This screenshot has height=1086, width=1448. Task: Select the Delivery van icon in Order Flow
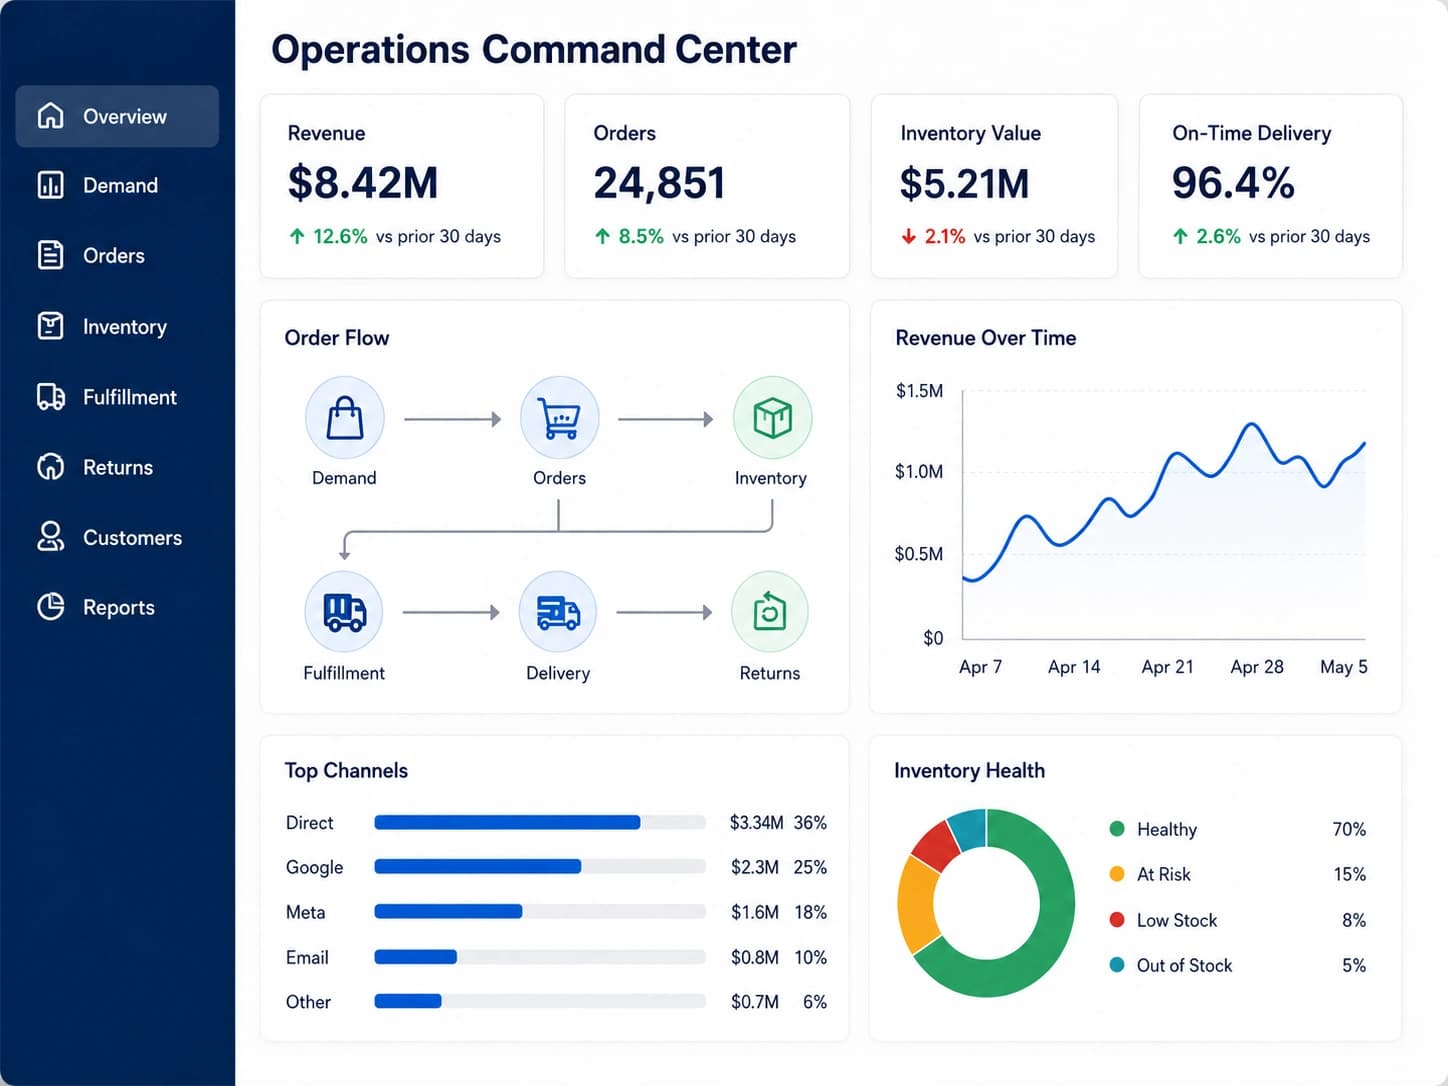pyautogui.click(x=558, y=612)
